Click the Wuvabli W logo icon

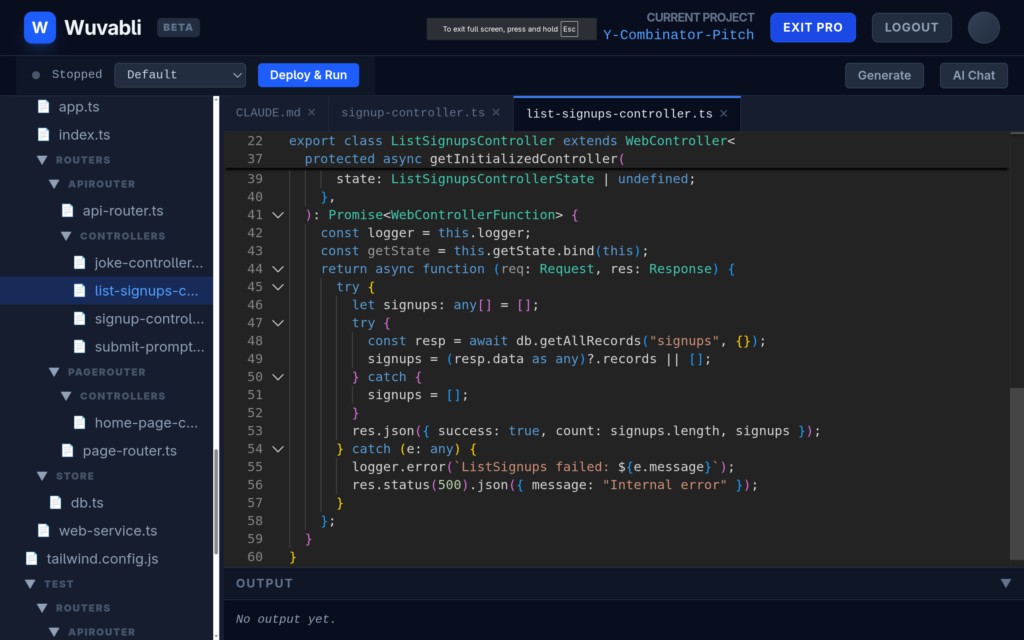click(40, 27)
